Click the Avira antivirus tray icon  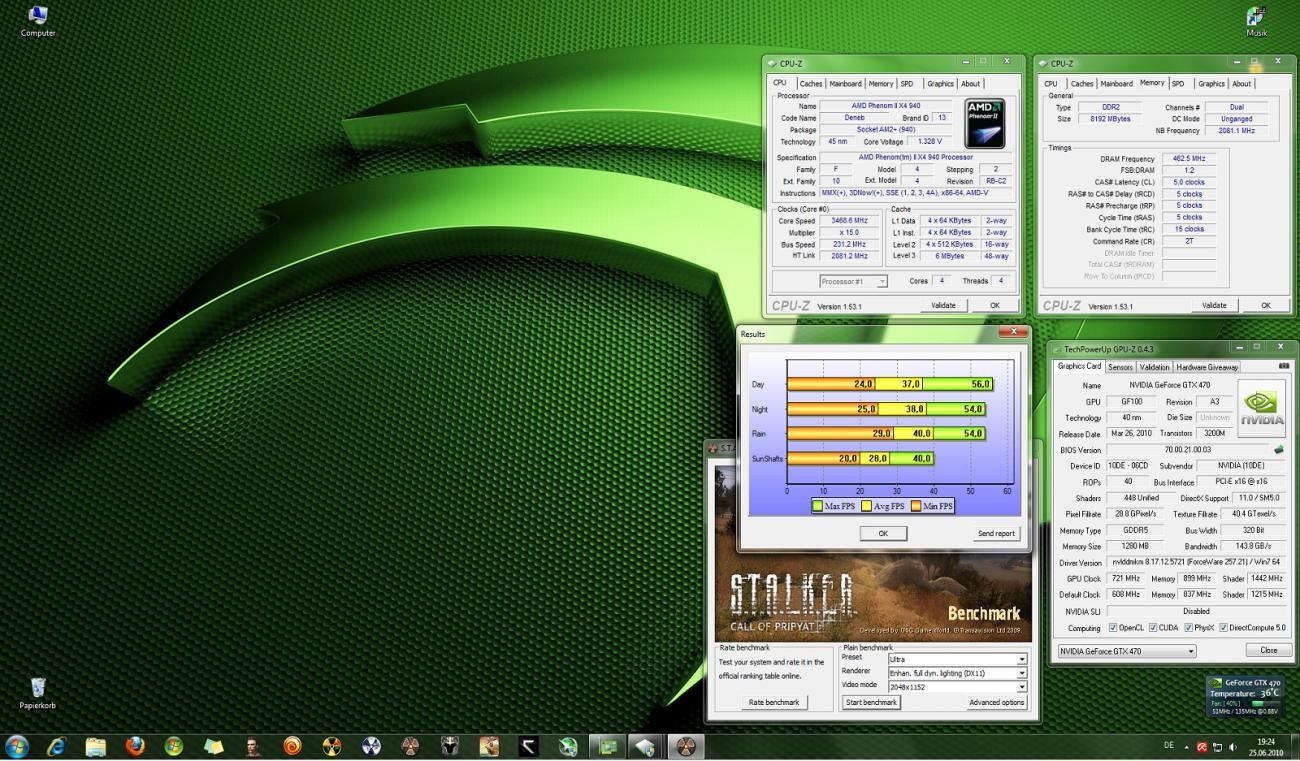click(x=1202, y=747)
